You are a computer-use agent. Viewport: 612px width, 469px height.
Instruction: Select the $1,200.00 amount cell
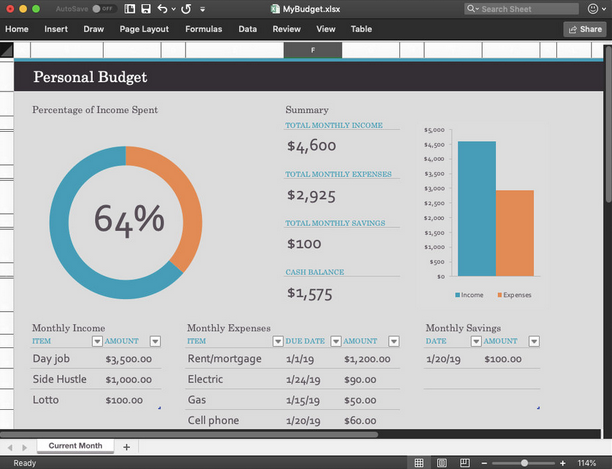pyautogui.click(x=371, y=359)
